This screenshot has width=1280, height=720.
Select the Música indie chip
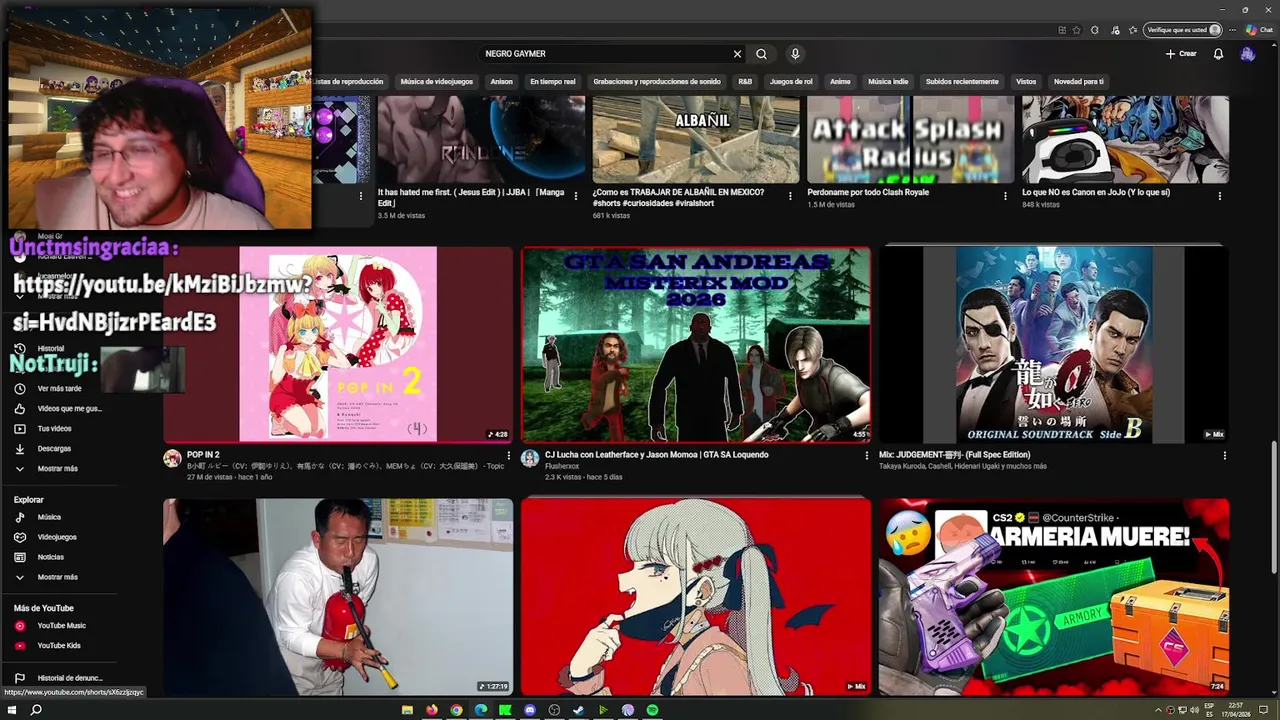click(888, 82)
